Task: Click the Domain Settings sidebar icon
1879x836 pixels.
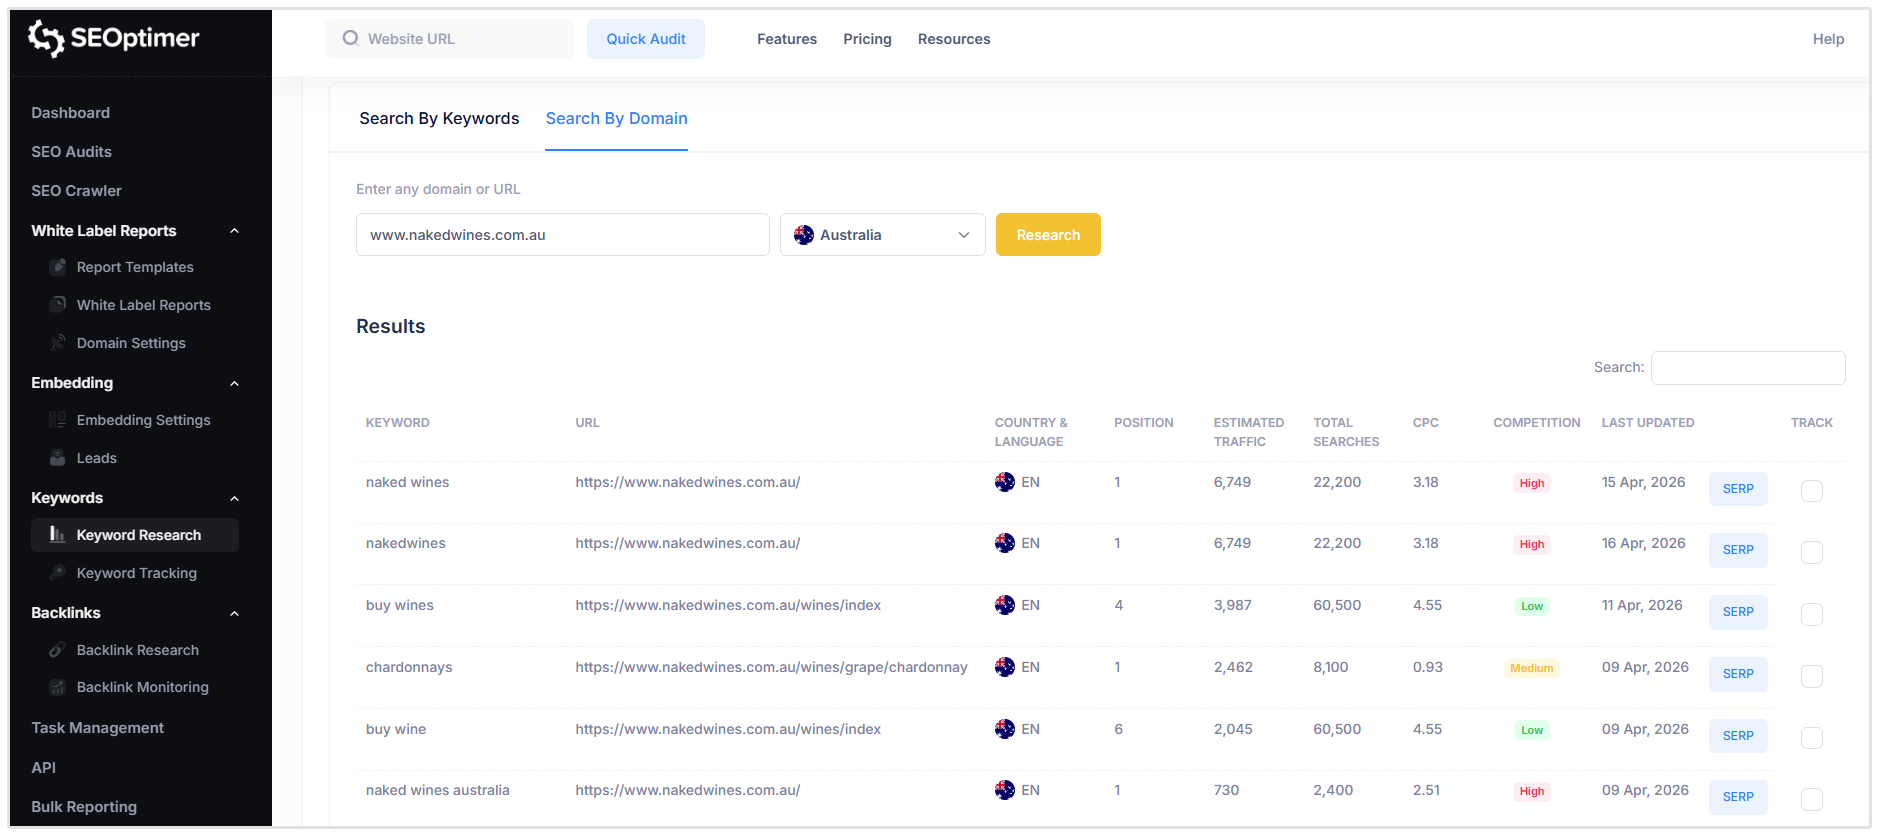Action: [58, 343]
